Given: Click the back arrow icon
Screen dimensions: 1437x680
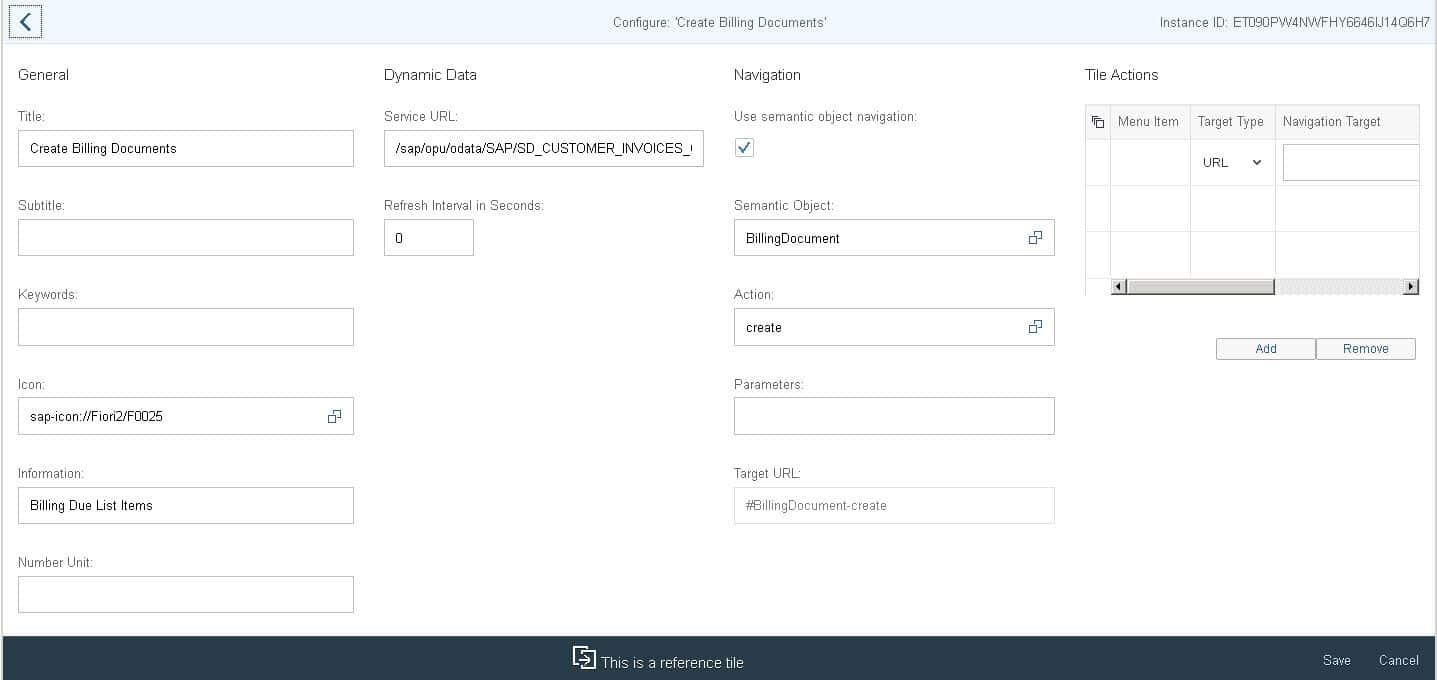Looking at the screenshot, I should coord(25,22).
